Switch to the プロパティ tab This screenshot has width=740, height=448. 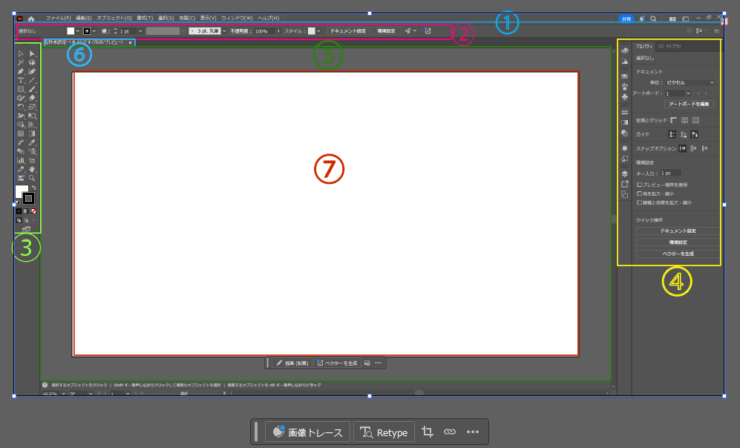644,46
